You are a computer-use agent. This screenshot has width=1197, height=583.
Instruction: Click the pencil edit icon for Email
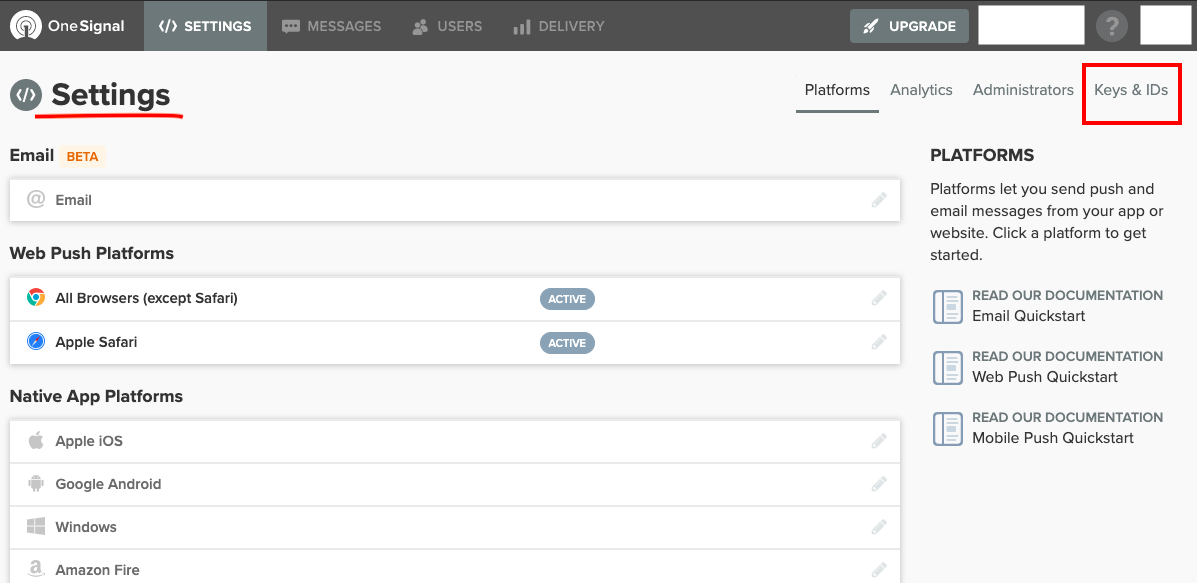pos(879,200)
